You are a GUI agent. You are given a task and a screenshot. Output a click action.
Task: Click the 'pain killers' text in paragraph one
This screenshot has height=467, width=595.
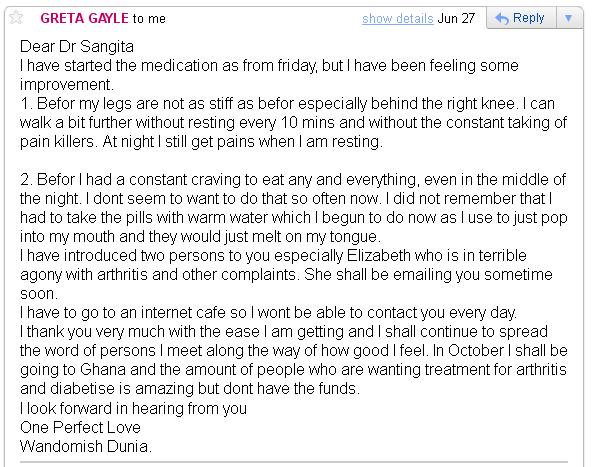point(57,142)
